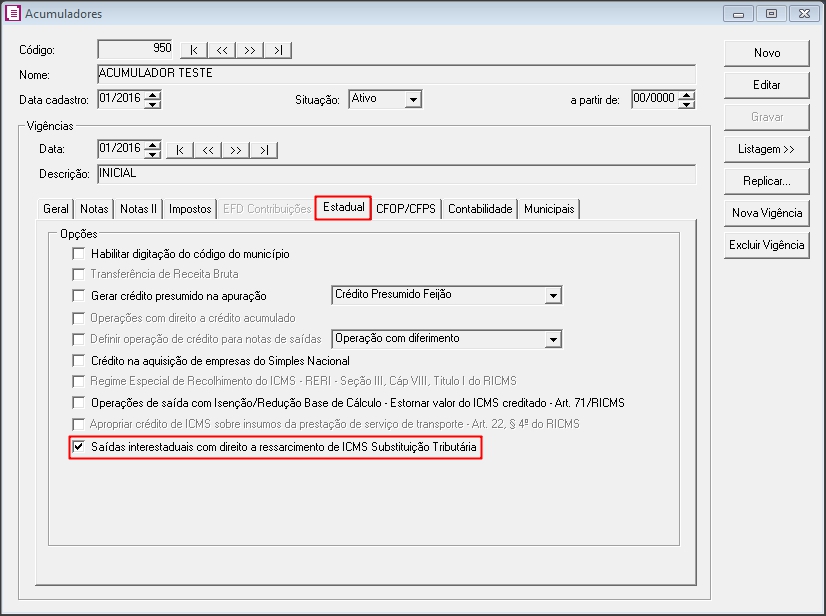Jump to first Vigência date

tap(180, 150)
